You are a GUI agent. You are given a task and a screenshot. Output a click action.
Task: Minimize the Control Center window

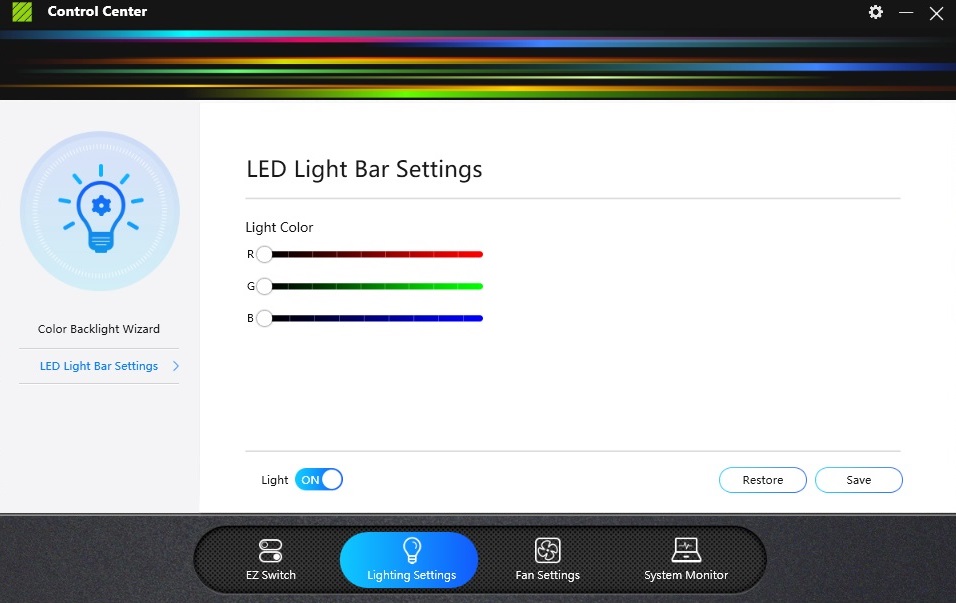click(906, 12)
